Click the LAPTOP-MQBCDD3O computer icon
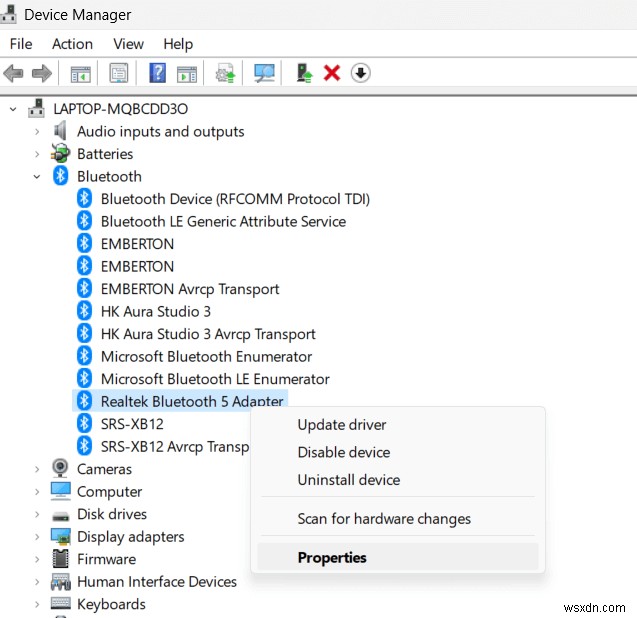The image size is (637, 618). tap(37, 108)
